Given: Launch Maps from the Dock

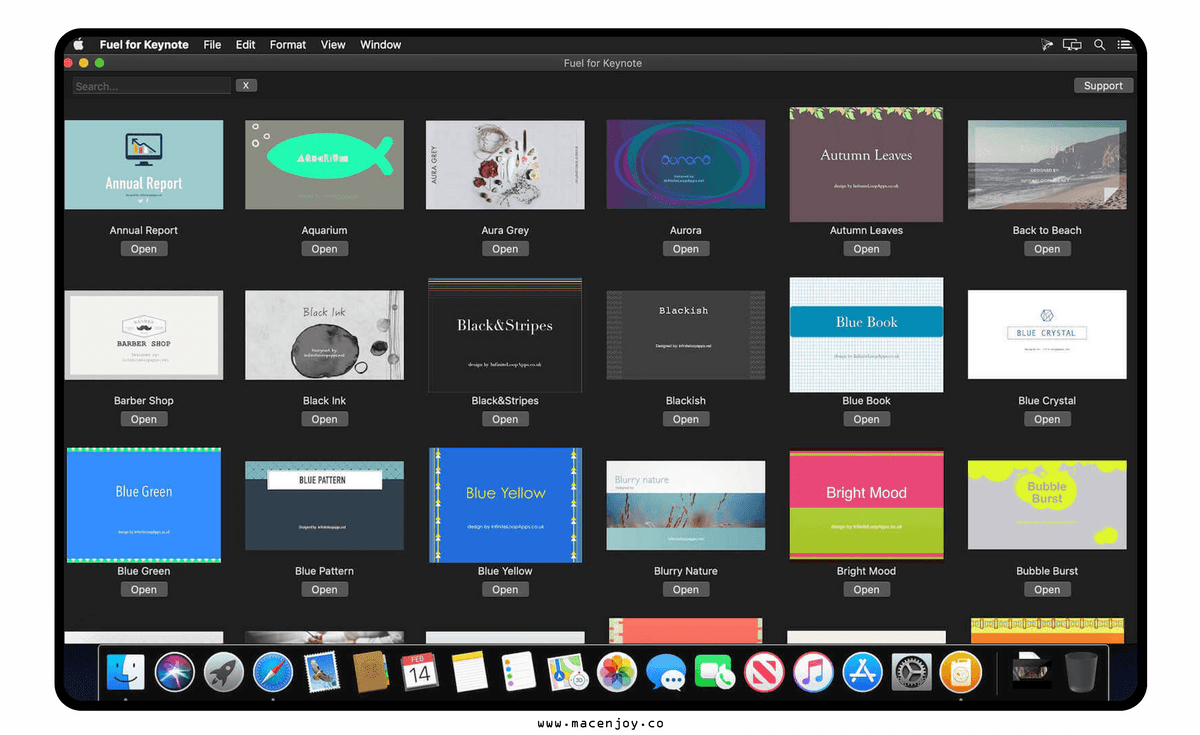Looking at the screenshot, I should tap(567, 672).
